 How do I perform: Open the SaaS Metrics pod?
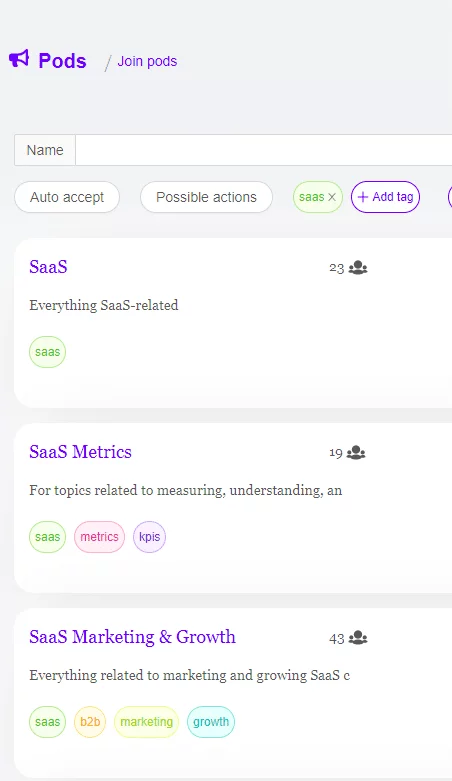[x=80, y=452]
